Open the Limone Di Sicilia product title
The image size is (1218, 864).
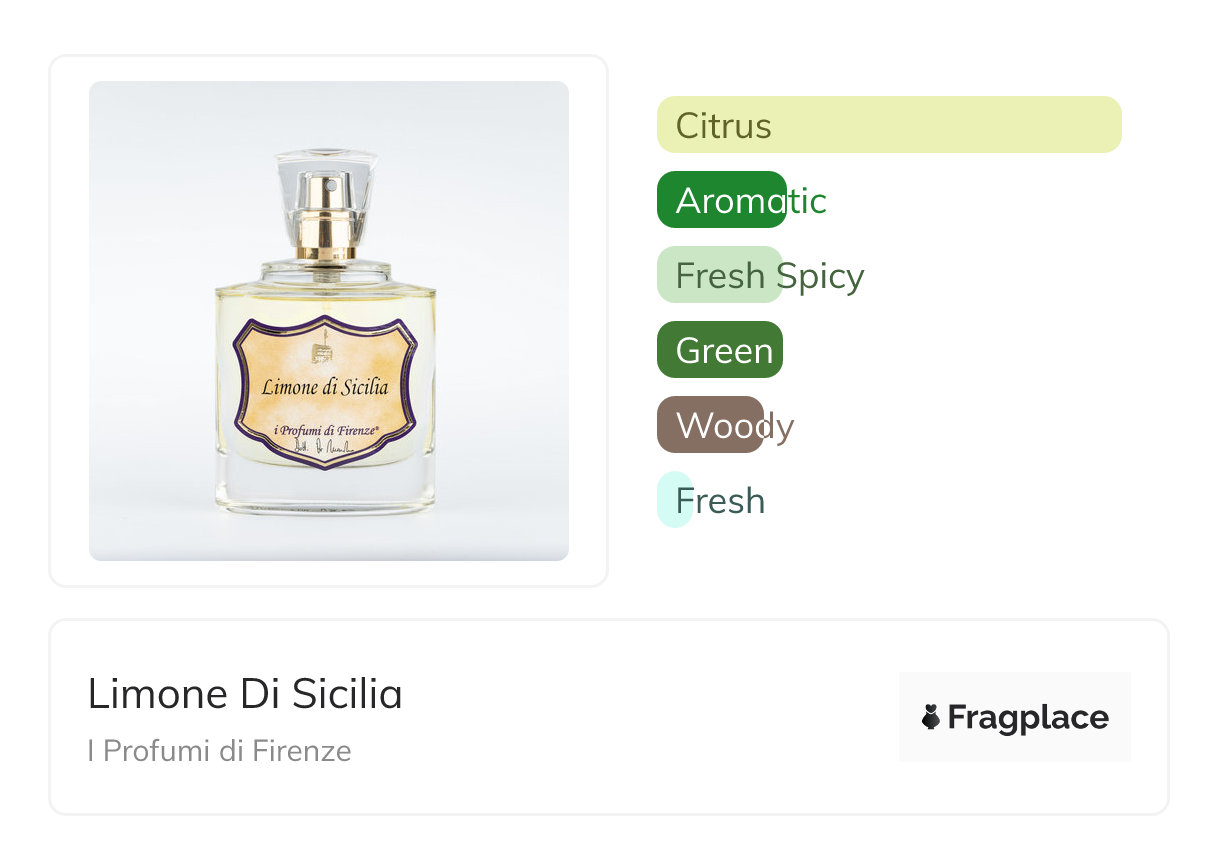[x=245, y=694]
